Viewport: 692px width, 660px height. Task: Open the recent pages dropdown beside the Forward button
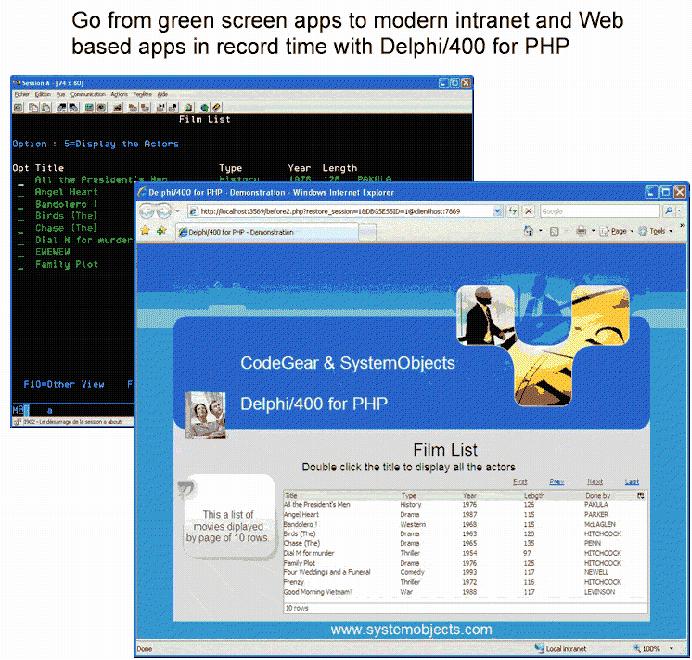[x=177, y=211]
